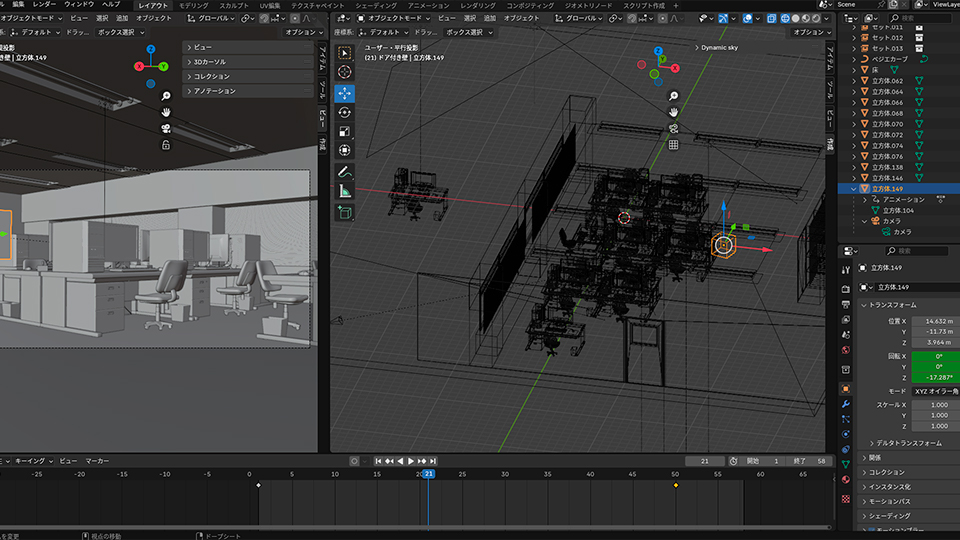960x540 pixels.
Task: Click the pan hand icon in left viewport
Action: pos(166,112)
